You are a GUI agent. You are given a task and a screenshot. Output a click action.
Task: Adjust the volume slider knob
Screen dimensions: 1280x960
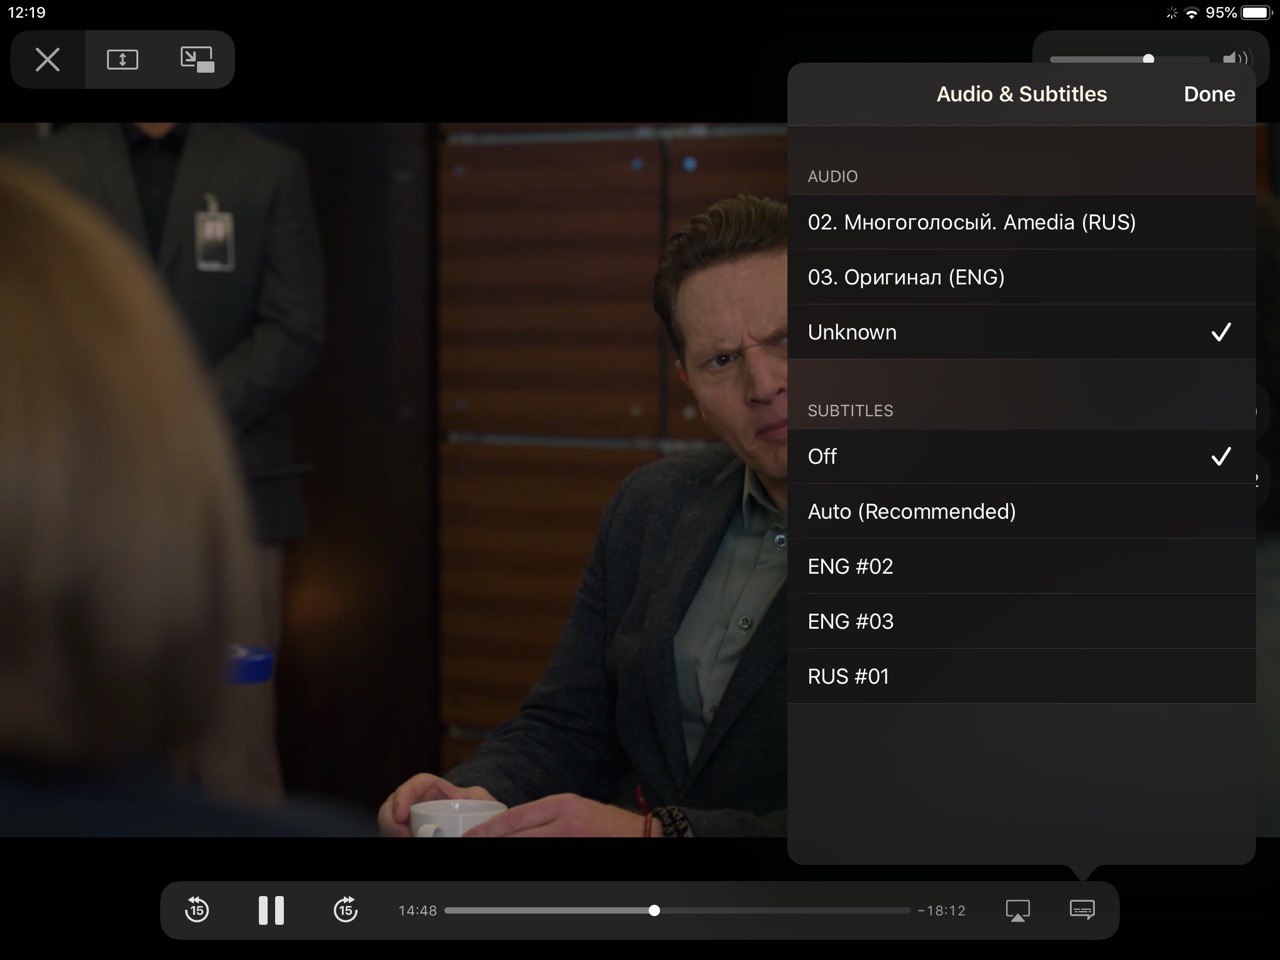(1148, 59)
